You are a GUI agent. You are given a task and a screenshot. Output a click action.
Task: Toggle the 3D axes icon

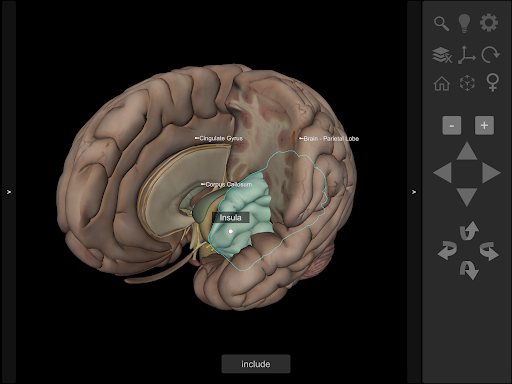[466, 55]
